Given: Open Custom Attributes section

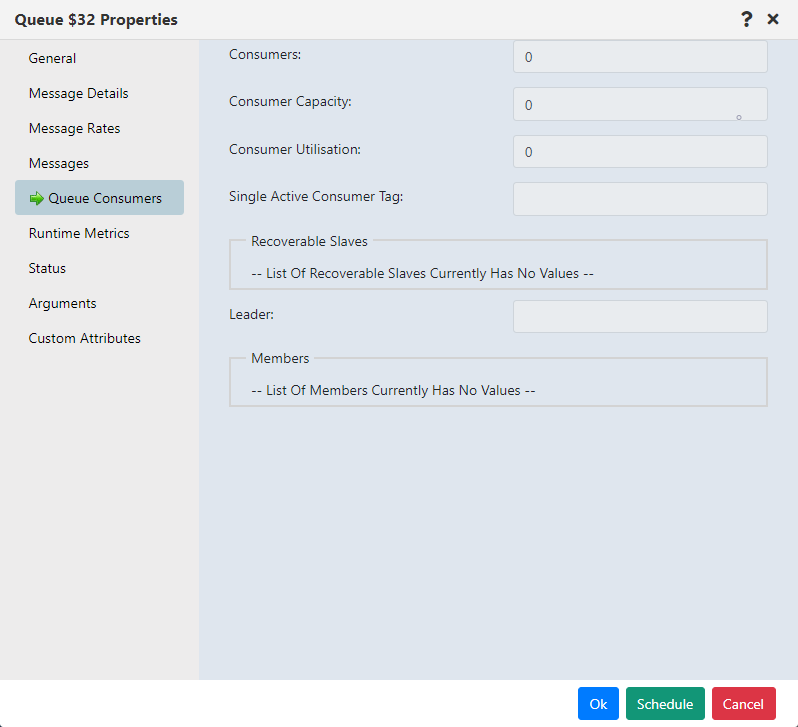Looking at the screenshot, I should coord(84,338).
